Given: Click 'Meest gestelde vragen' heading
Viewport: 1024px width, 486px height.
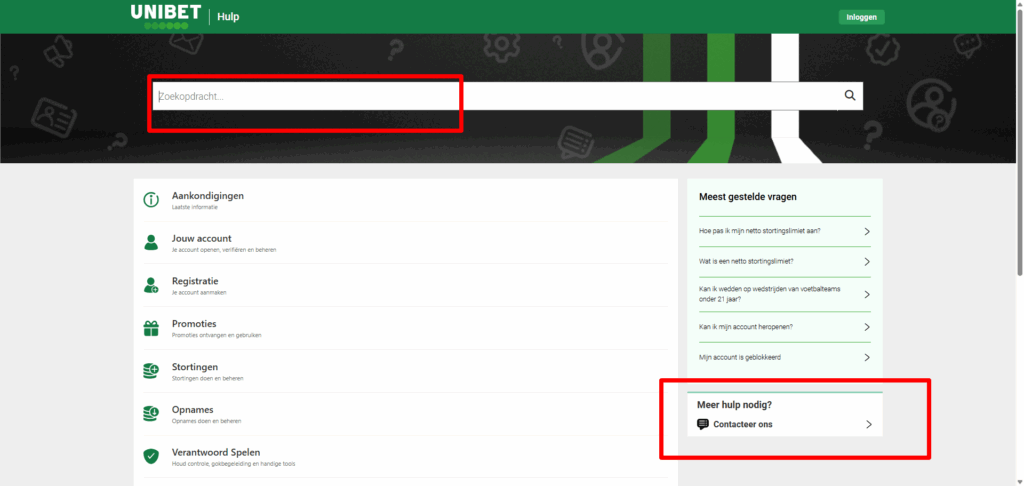Looking at the screenshot, I should (748, 196).
